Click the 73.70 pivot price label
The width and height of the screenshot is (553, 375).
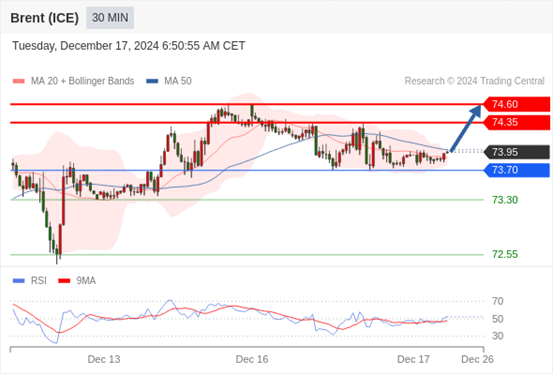[516, 170]
